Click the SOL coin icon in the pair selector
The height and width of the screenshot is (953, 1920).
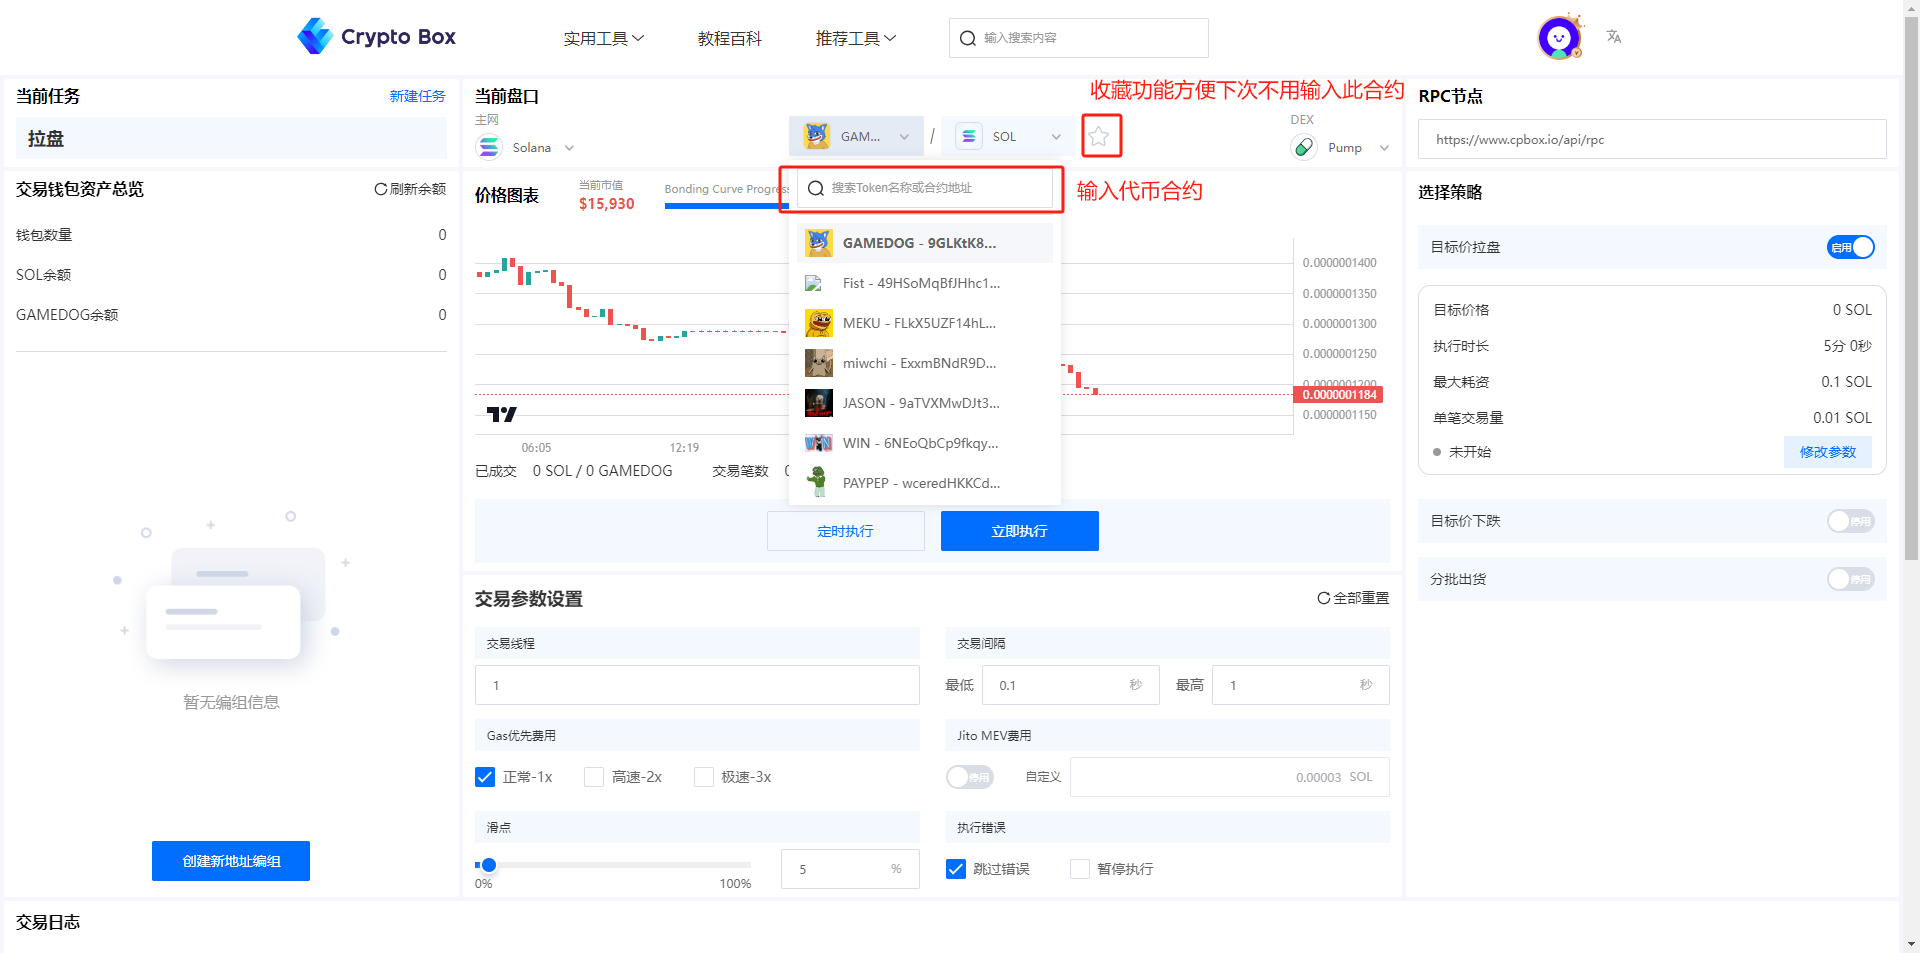click(968, 136)
